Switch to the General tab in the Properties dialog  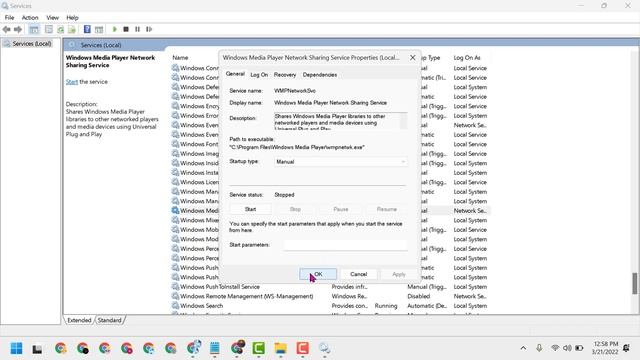pyautogui.click(x=235, y=74)
